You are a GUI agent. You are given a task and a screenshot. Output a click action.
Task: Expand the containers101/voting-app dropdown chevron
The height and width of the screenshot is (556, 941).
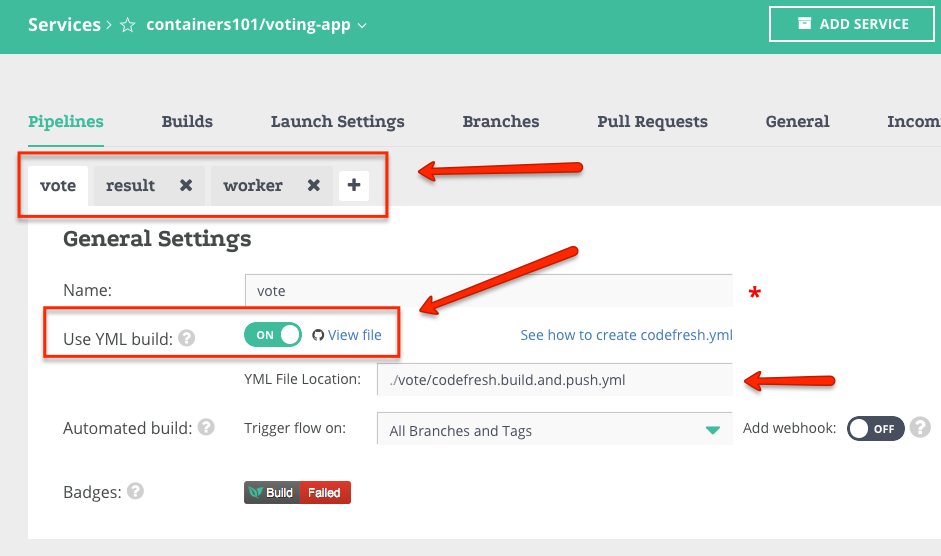pos(362,26)
